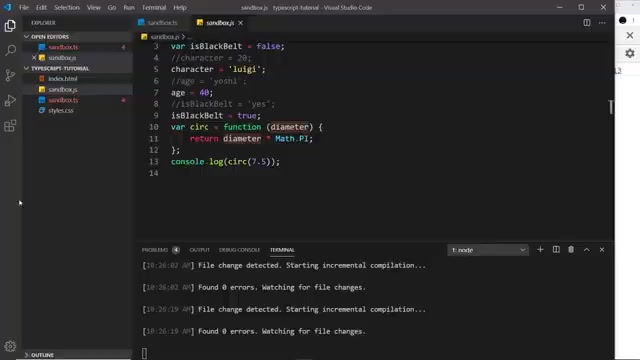640x360 pixels.
Task: Create a new terminal with plus icon
Action: pos(540,249)
